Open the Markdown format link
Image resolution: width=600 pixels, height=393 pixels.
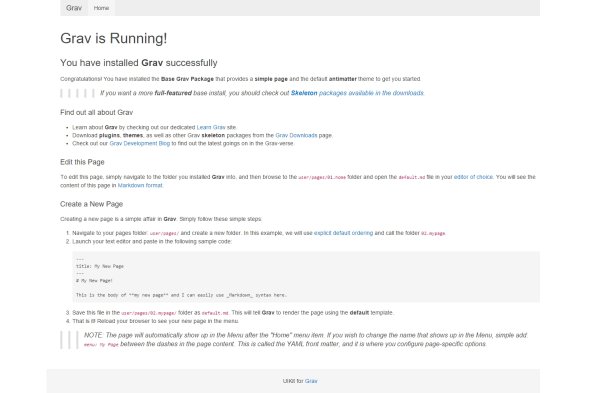coord(140,185)
